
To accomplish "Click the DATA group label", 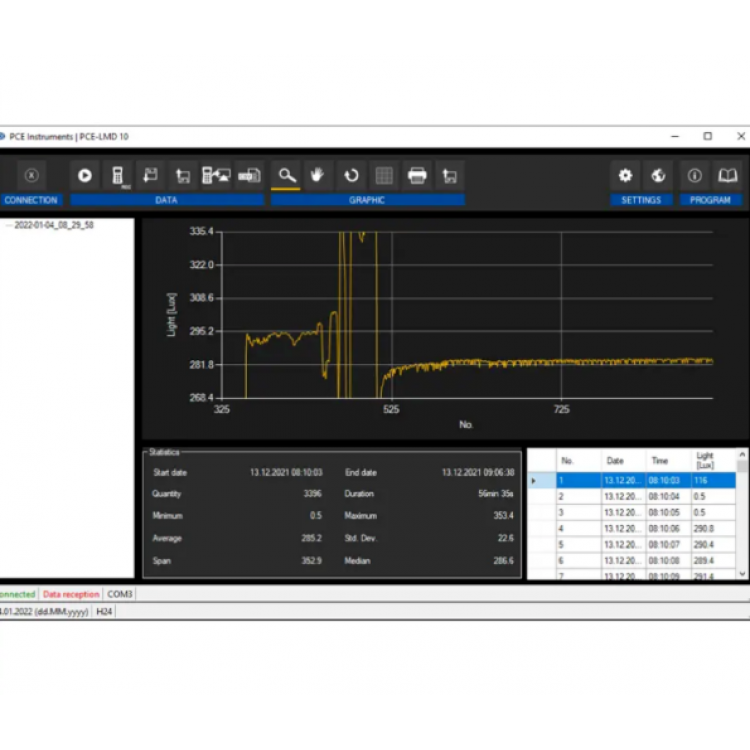I will (167, 200).
